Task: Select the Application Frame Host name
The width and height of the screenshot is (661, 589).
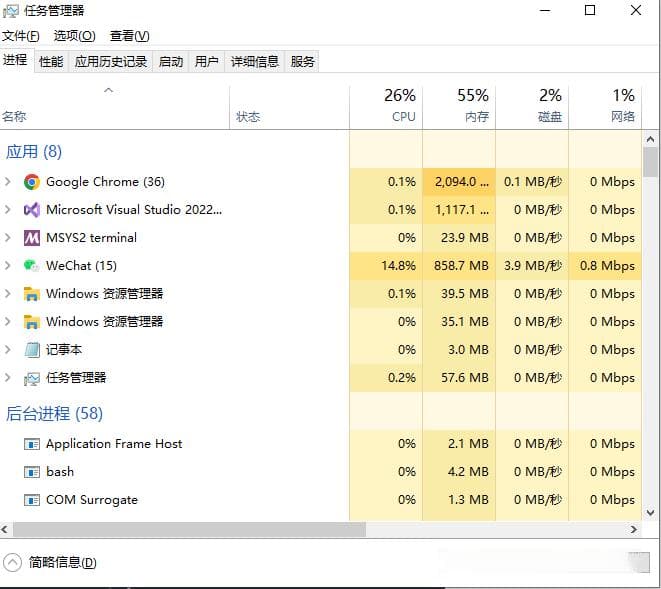Action: click(x=114, y=444)
